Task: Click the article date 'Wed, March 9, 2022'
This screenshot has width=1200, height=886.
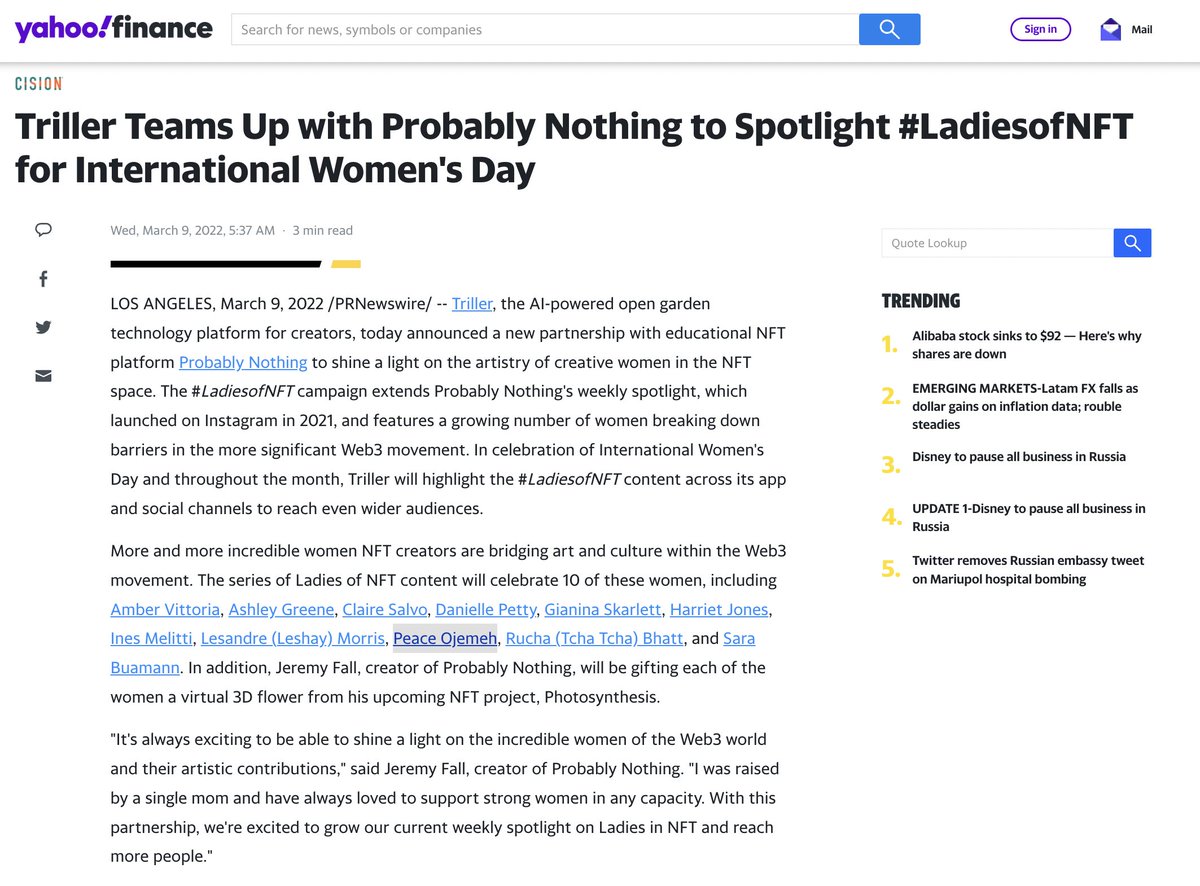Action: tap(192, 230)
